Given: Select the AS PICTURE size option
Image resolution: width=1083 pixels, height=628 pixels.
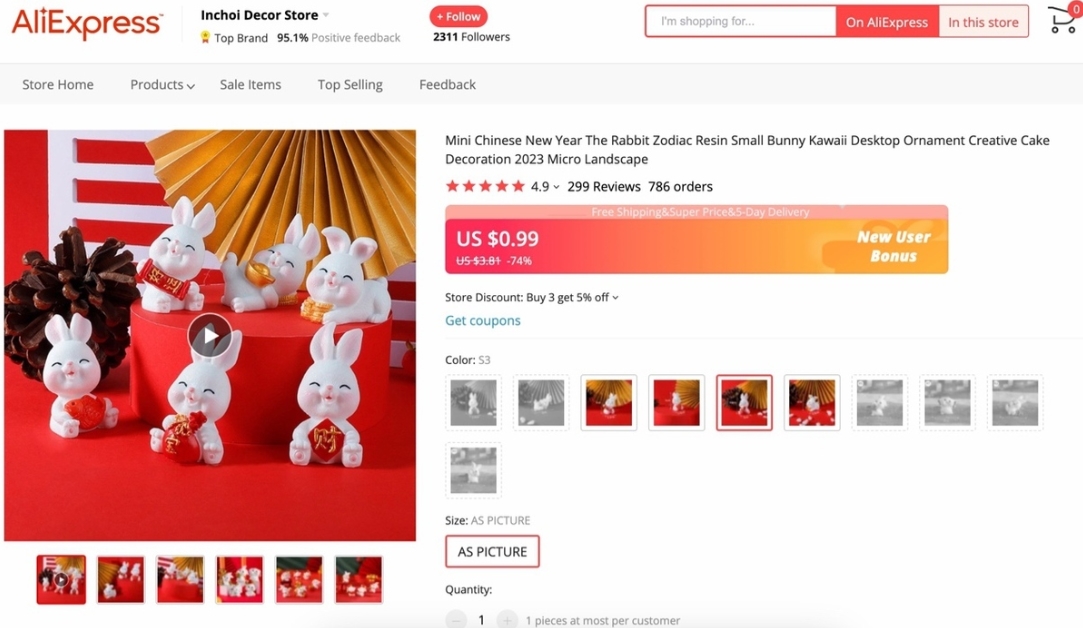Looking at the screenshot, I should pos(492,551).
